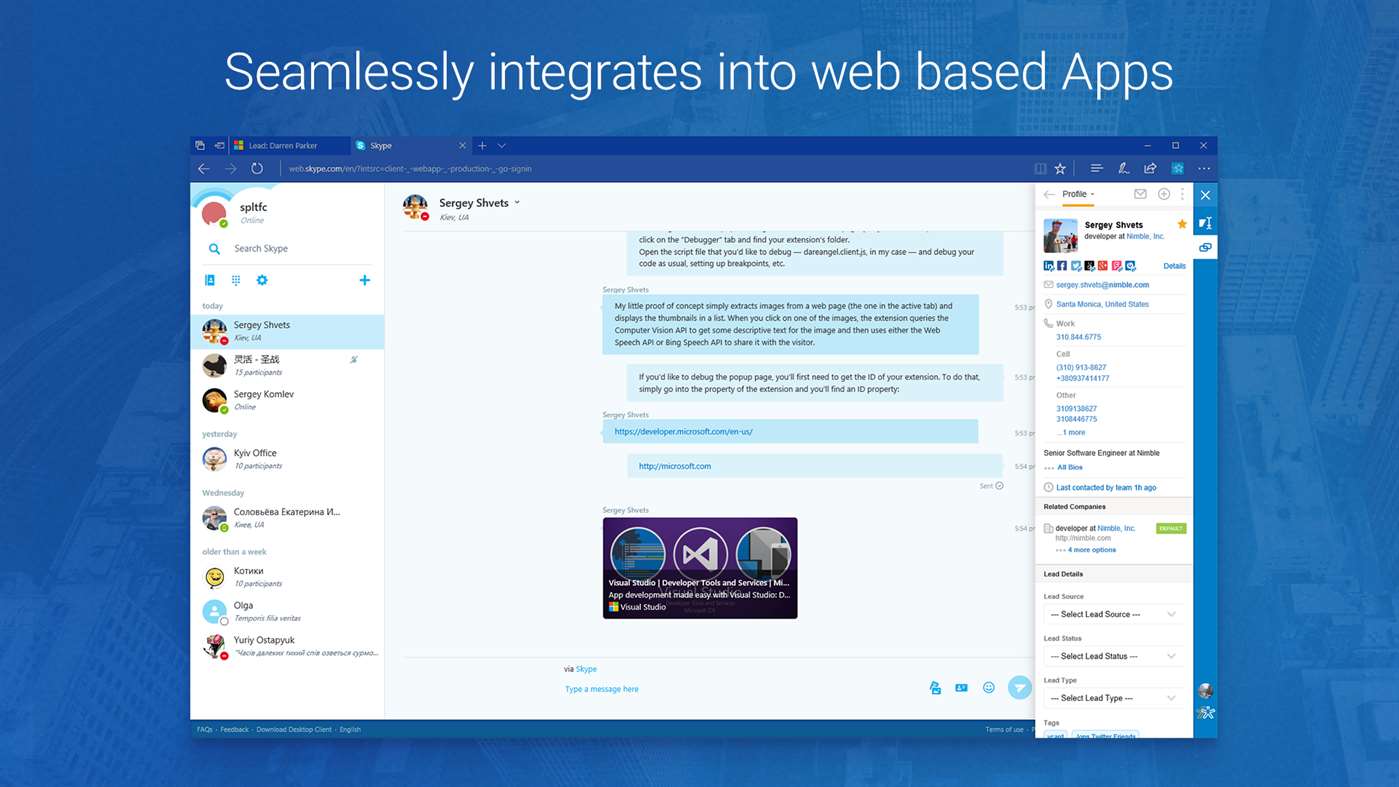This screenshot has width=1399, height=787.
Task: Click the Foursquare icon in Sergey's profile
Action: pyautogui.click(x=1117, y=266)
